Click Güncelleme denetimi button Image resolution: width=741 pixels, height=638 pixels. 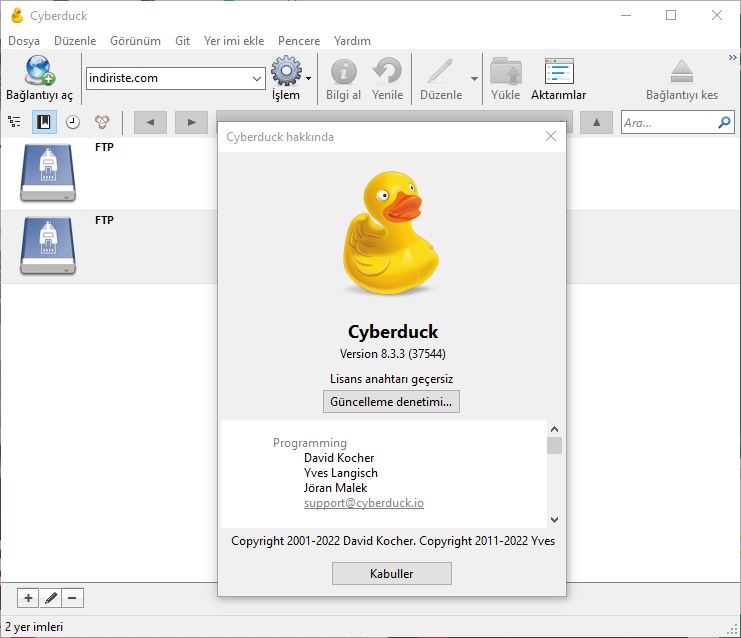(391, 402)
